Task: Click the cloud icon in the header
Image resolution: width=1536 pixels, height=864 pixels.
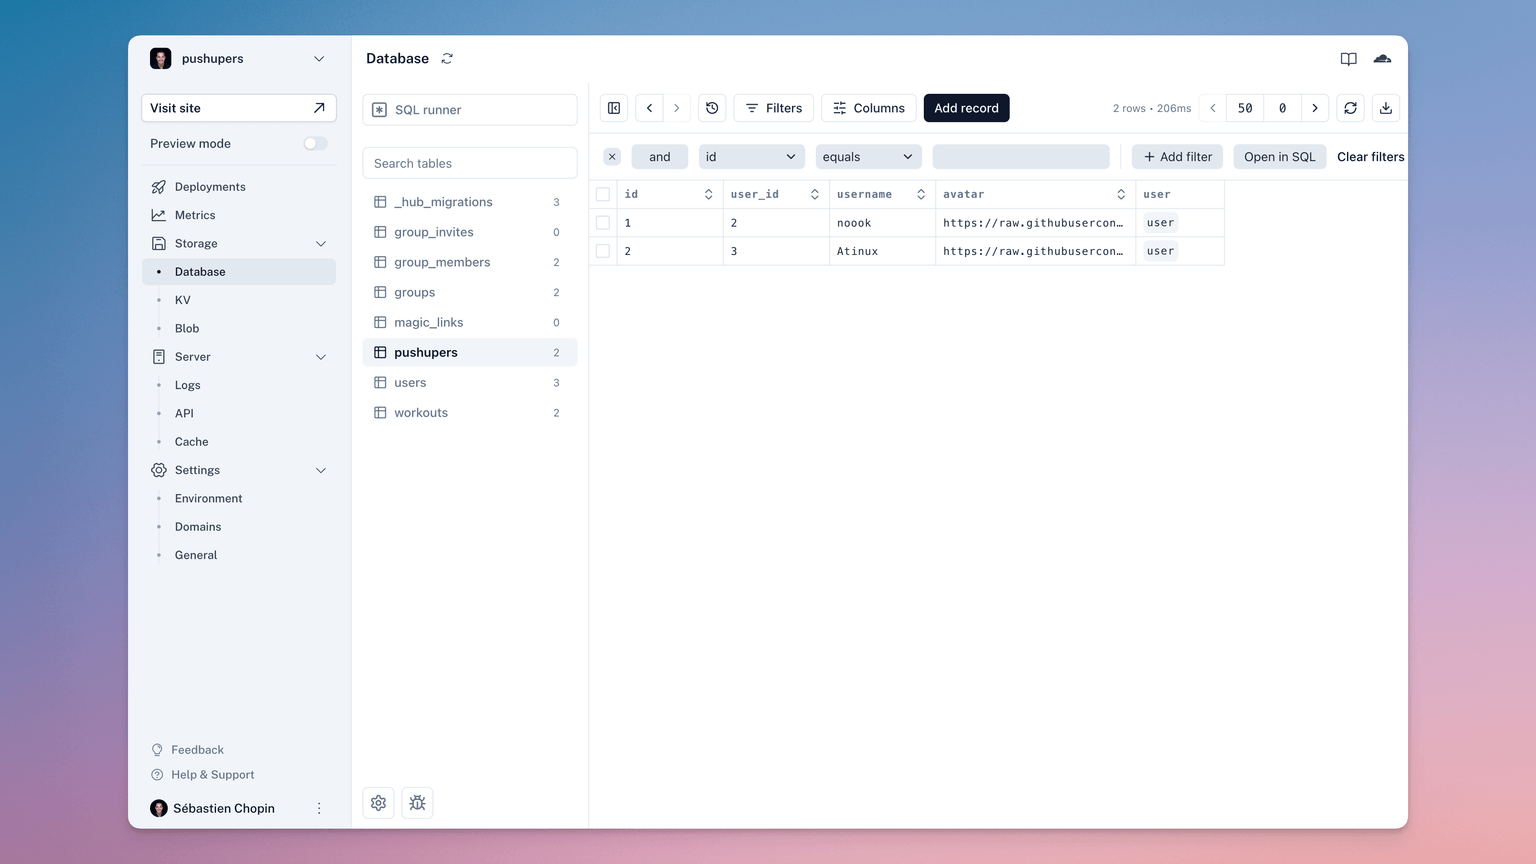Action: (1382, 58)
